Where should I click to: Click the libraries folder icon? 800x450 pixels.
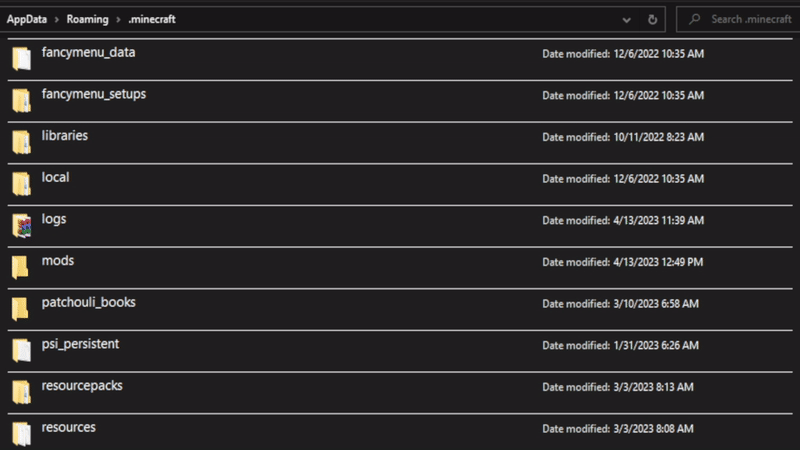click(x=21, y=142)
